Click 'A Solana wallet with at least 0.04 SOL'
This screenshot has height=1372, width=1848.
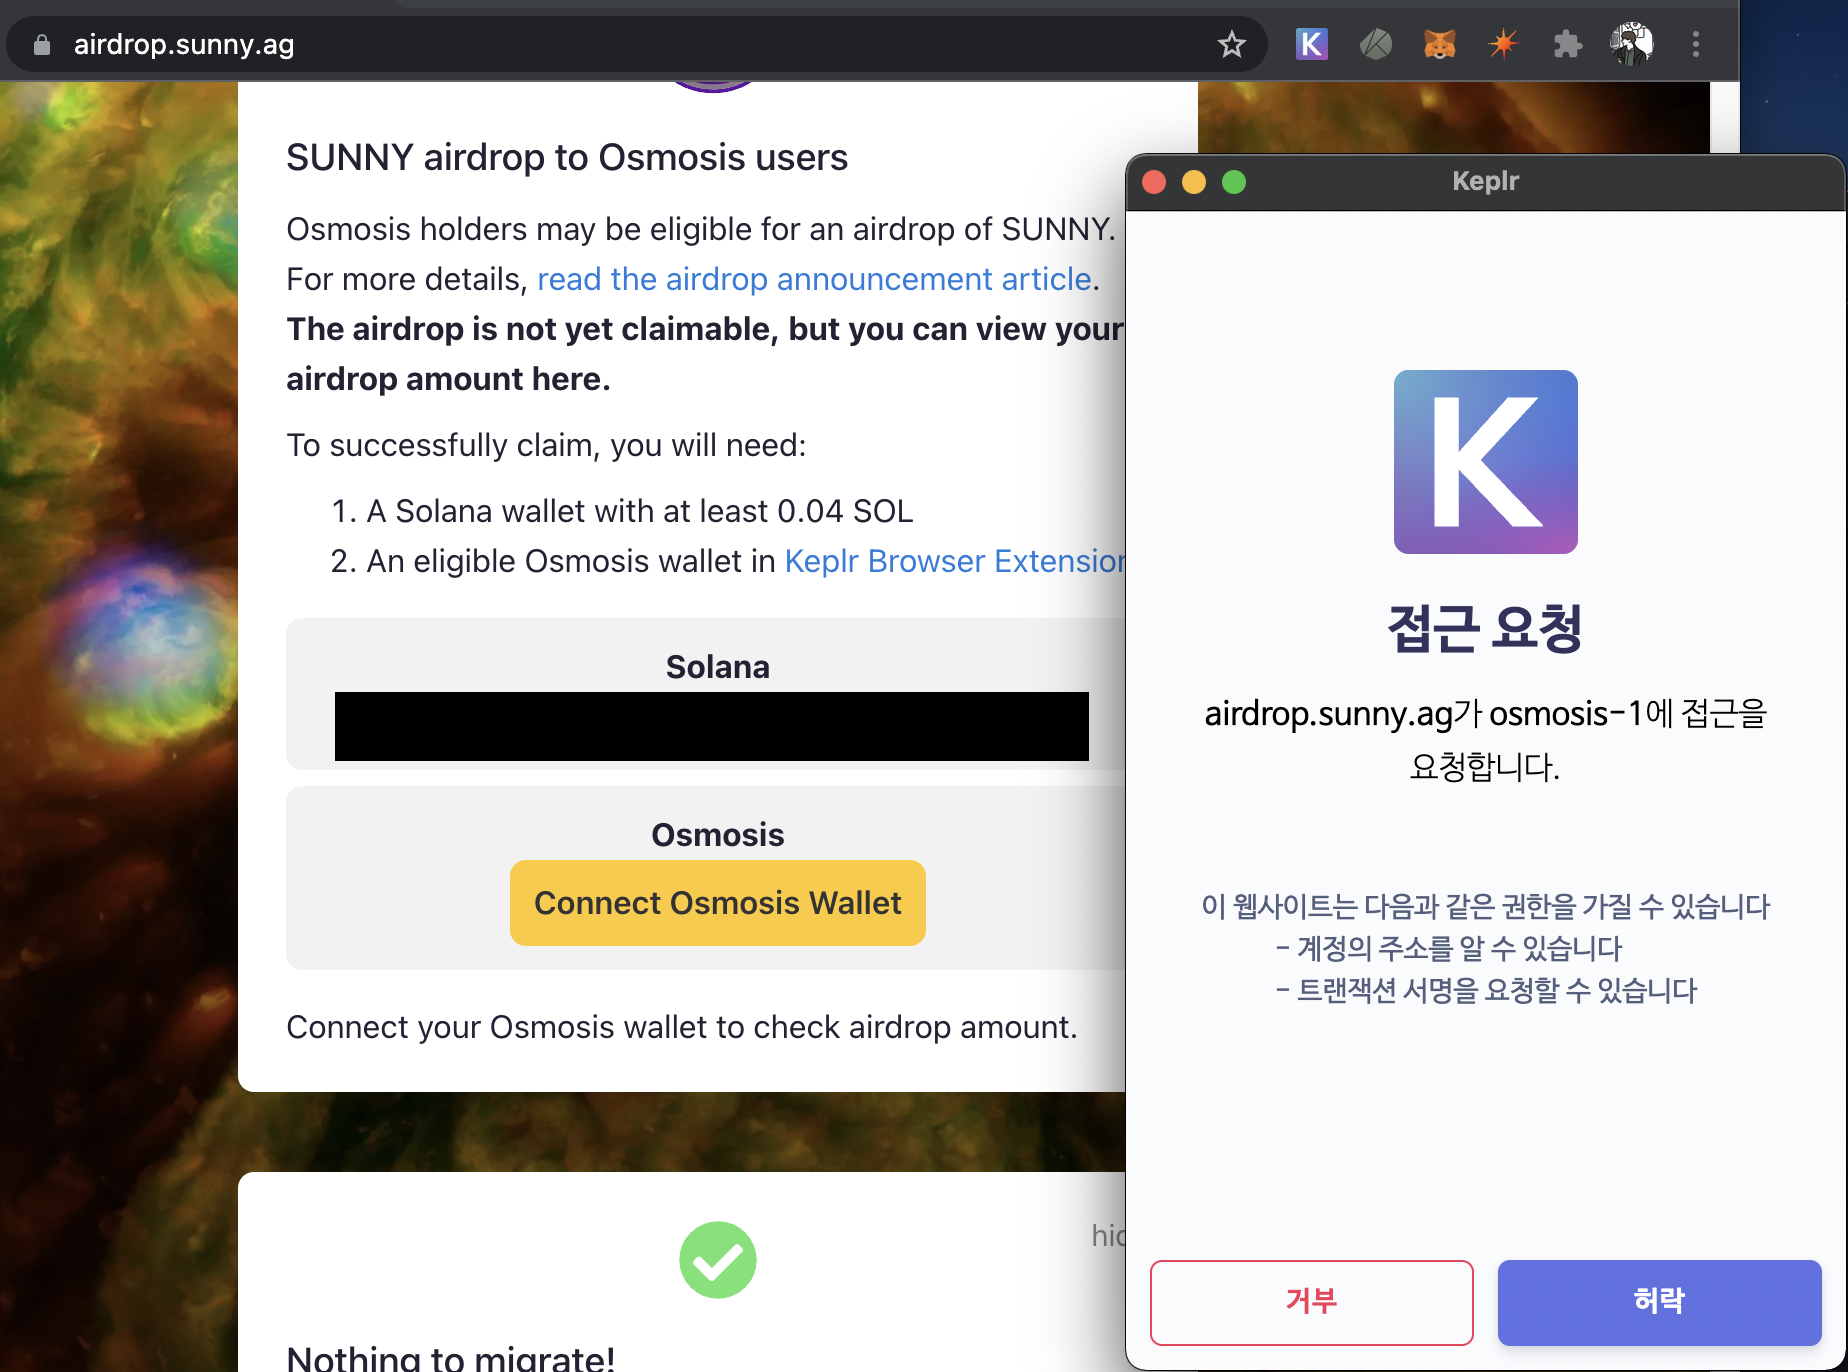pyautogui.click(x=640, y=511)
